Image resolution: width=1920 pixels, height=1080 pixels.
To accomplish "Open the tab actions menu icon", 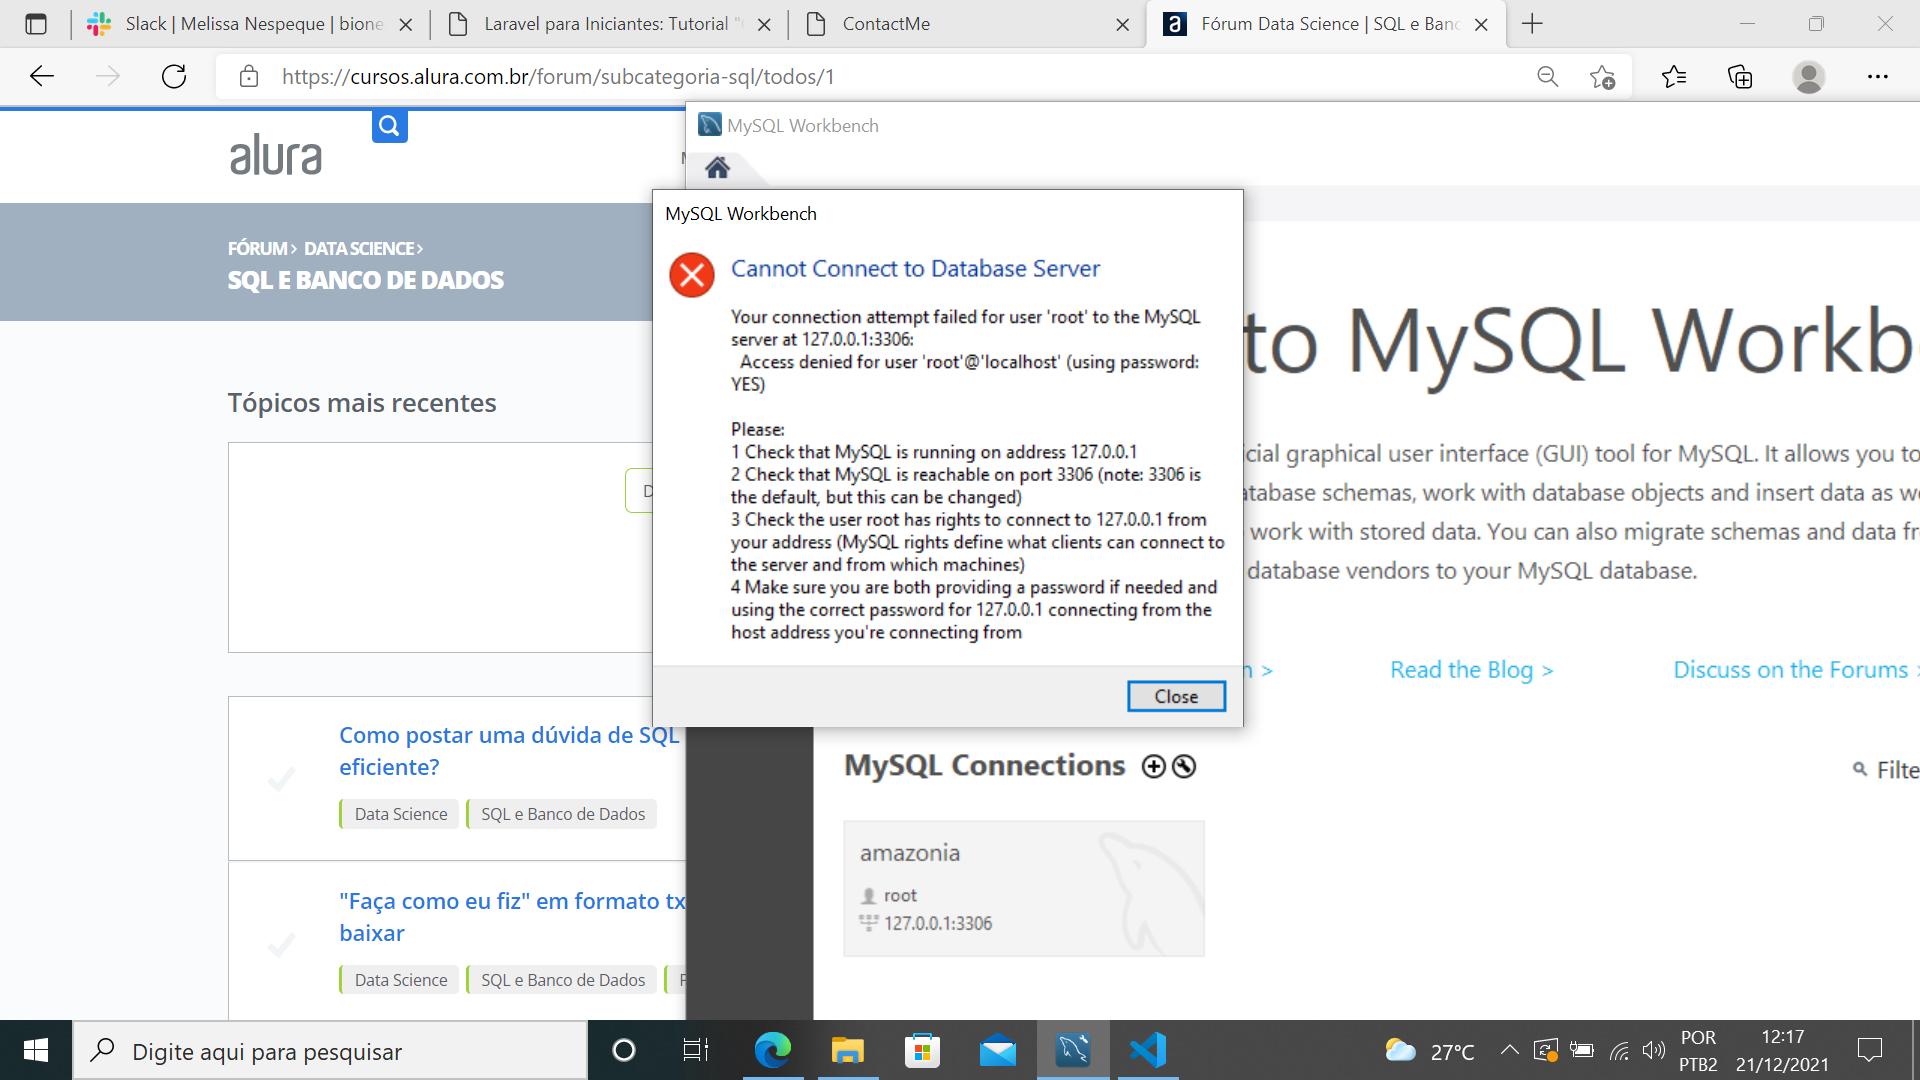I will 36,24.
